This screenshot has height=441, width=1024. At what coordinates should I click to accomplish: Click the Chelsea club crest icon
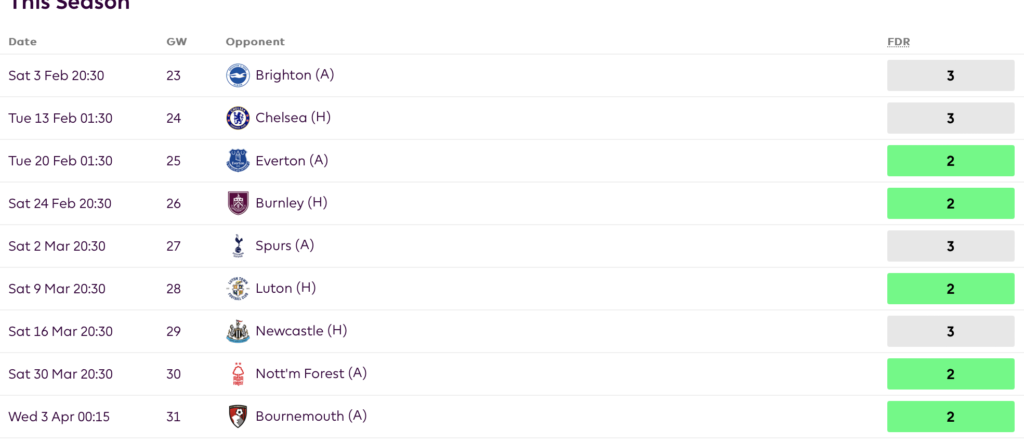point(238,118)
